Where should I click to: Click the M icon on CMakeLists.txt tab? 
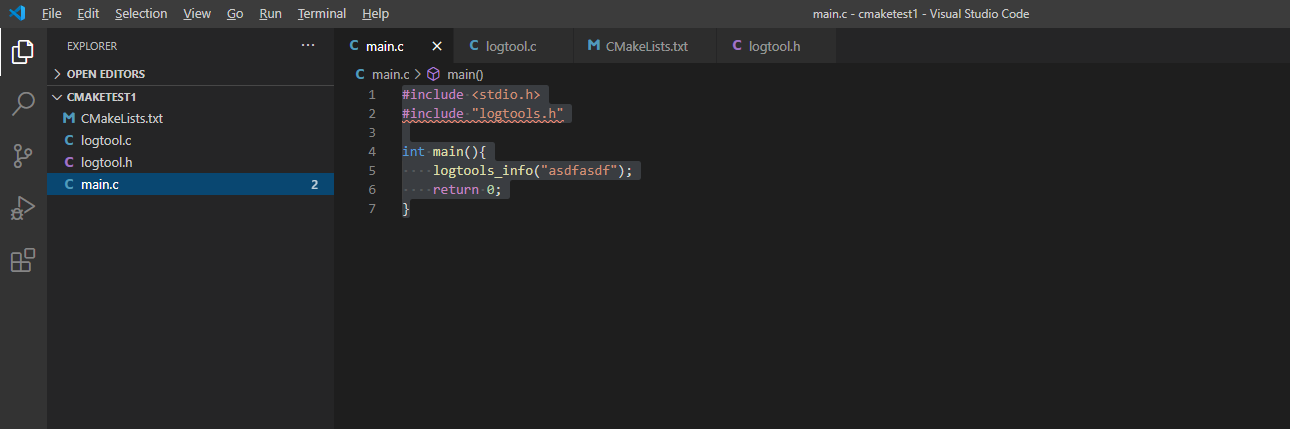click(594, 46)
